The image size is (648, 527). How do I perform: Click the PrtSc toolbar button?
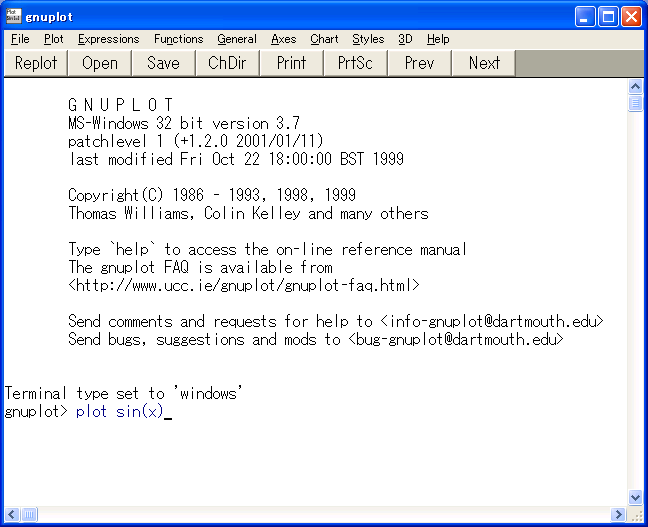coord(356,63)
